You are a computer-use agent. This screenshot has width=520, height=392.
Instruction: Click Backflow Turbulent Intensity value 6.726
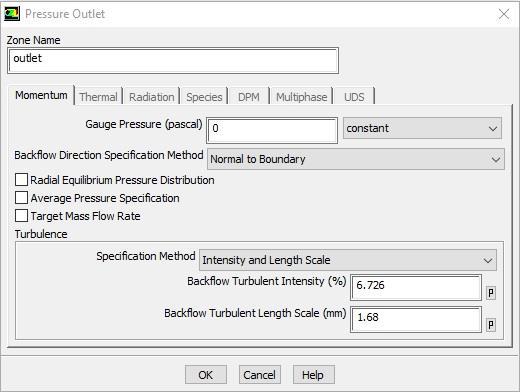[416, 287]
